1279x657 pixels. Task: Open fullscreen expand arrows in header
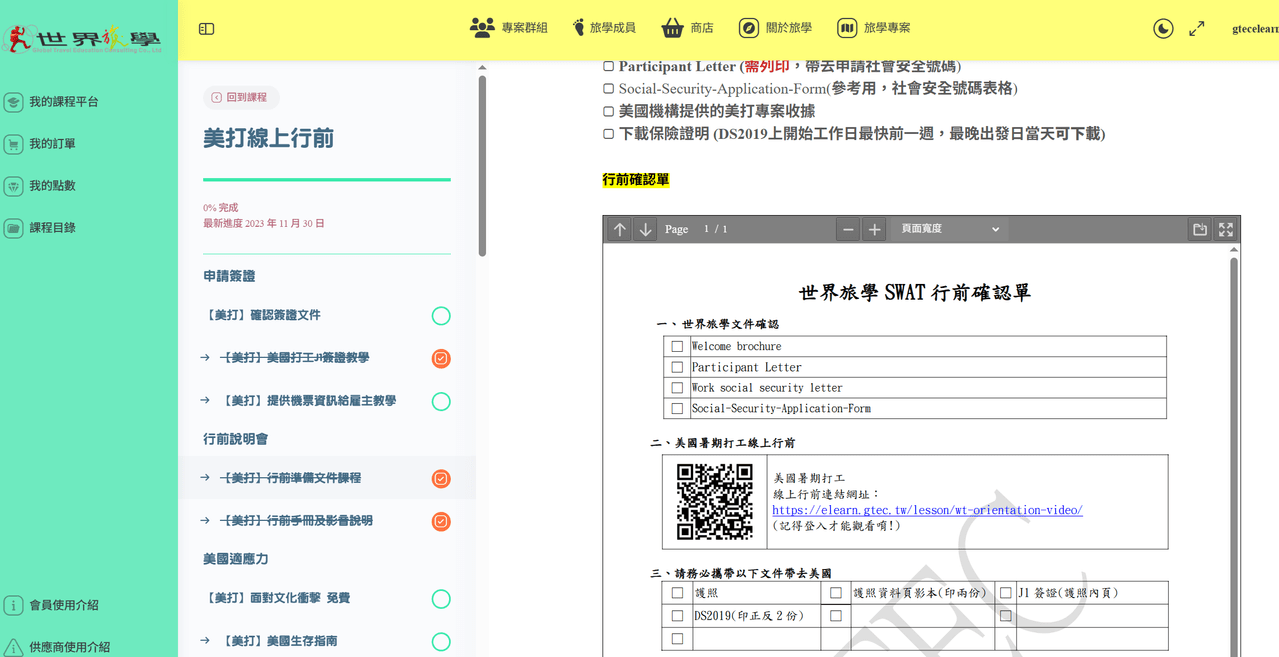tap(1197, 29)
